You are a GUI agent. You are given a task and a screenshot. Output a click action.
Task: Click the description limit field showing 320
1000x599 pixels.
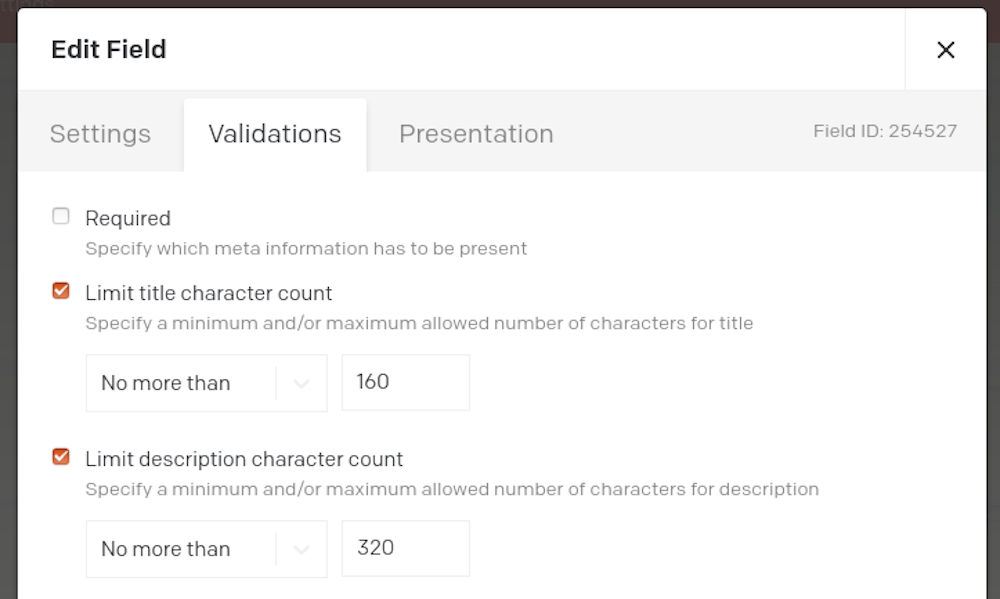pyautogui.click(x=405, y=548)
